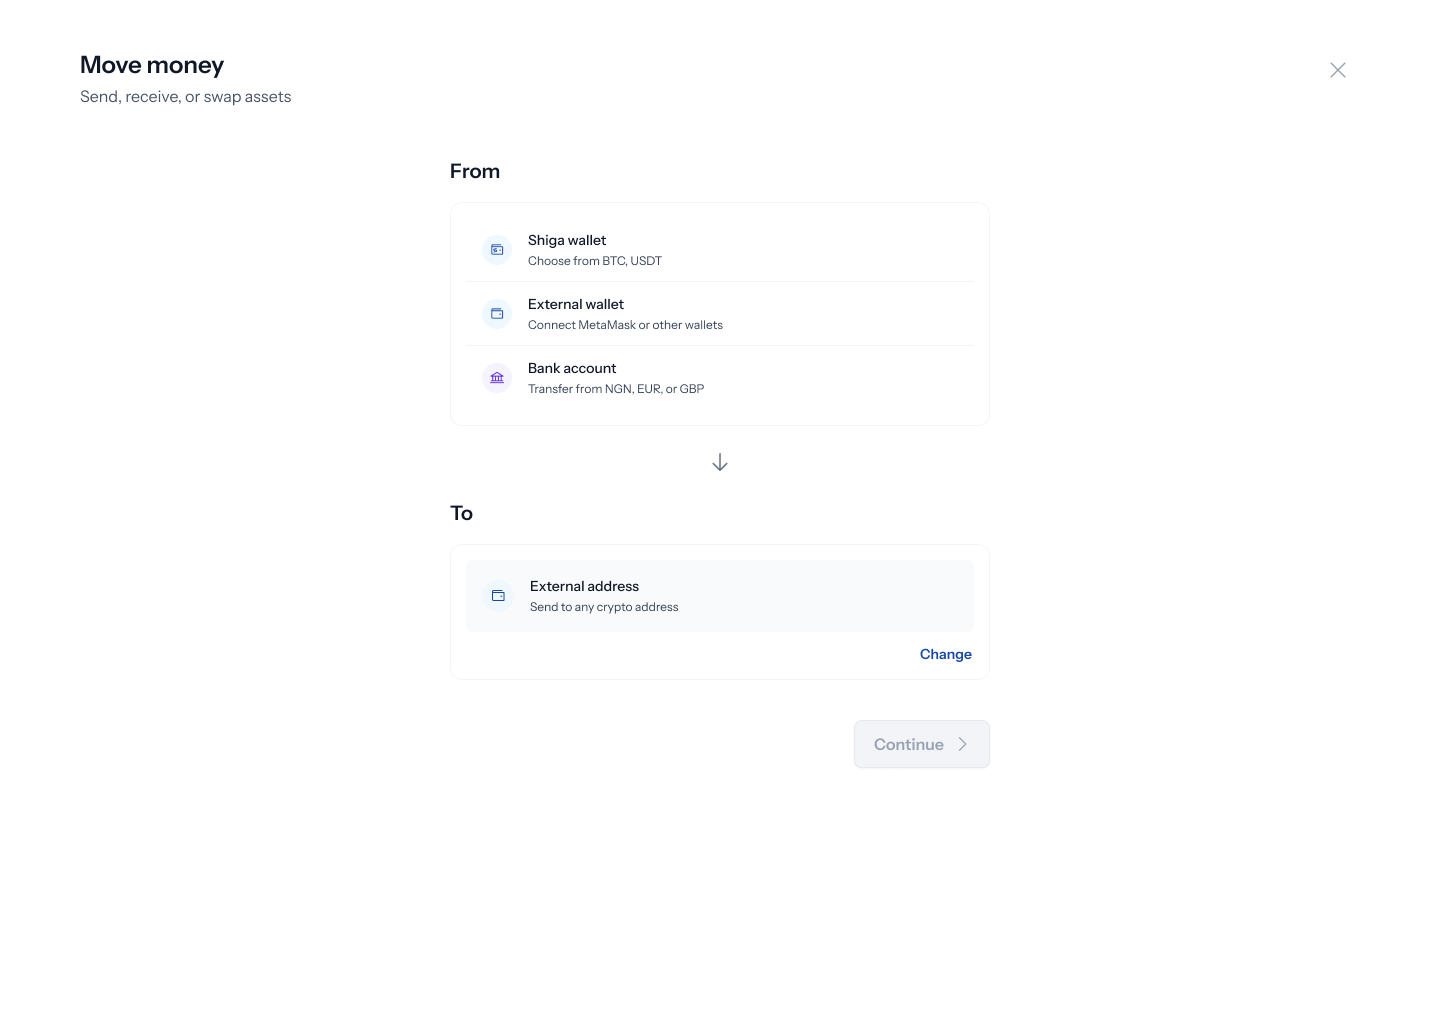This screenshot has height=1024, width=1440.
Task: Click 'Choose from BTC, USDT' text
Action: tap(595, 261)
